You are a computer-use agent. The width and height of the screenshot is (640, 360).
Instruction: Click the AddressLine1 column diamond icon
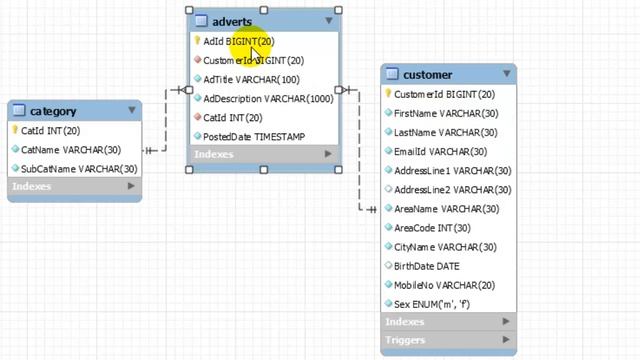coord(389,170)
